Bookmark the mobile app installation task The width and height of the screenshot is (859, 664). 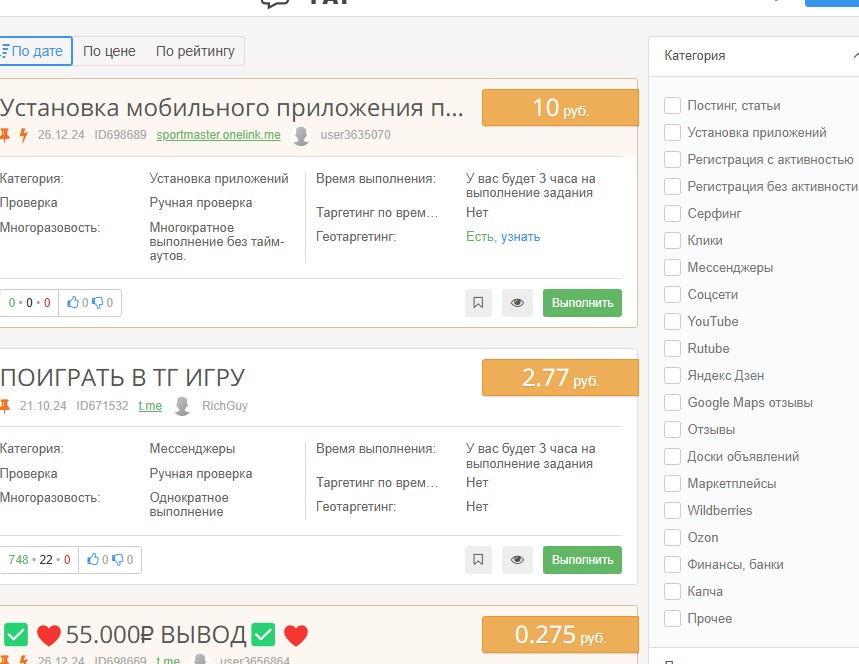[478, 303]
